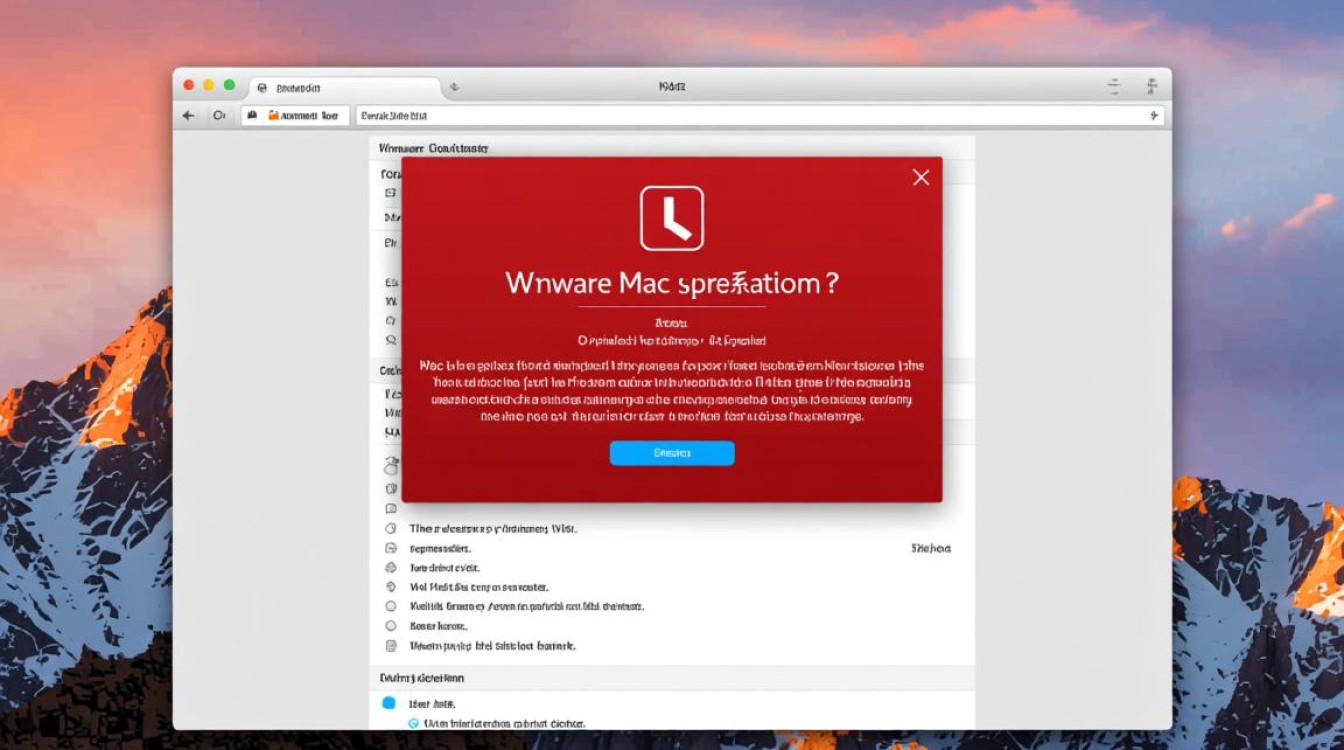Open the bookmark with the orange icon

click(x=304, y=116)
